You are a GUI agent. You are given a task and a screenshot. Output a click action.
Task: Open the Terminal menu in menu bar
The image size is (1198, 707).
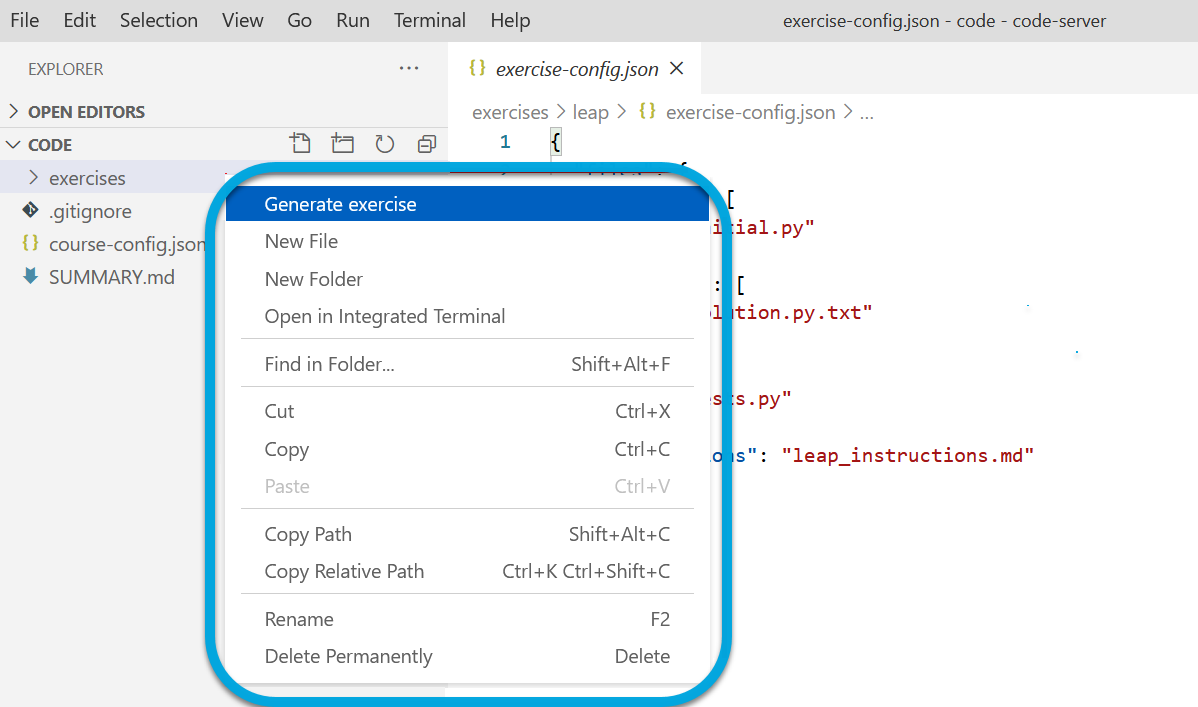tap(429, 20)
